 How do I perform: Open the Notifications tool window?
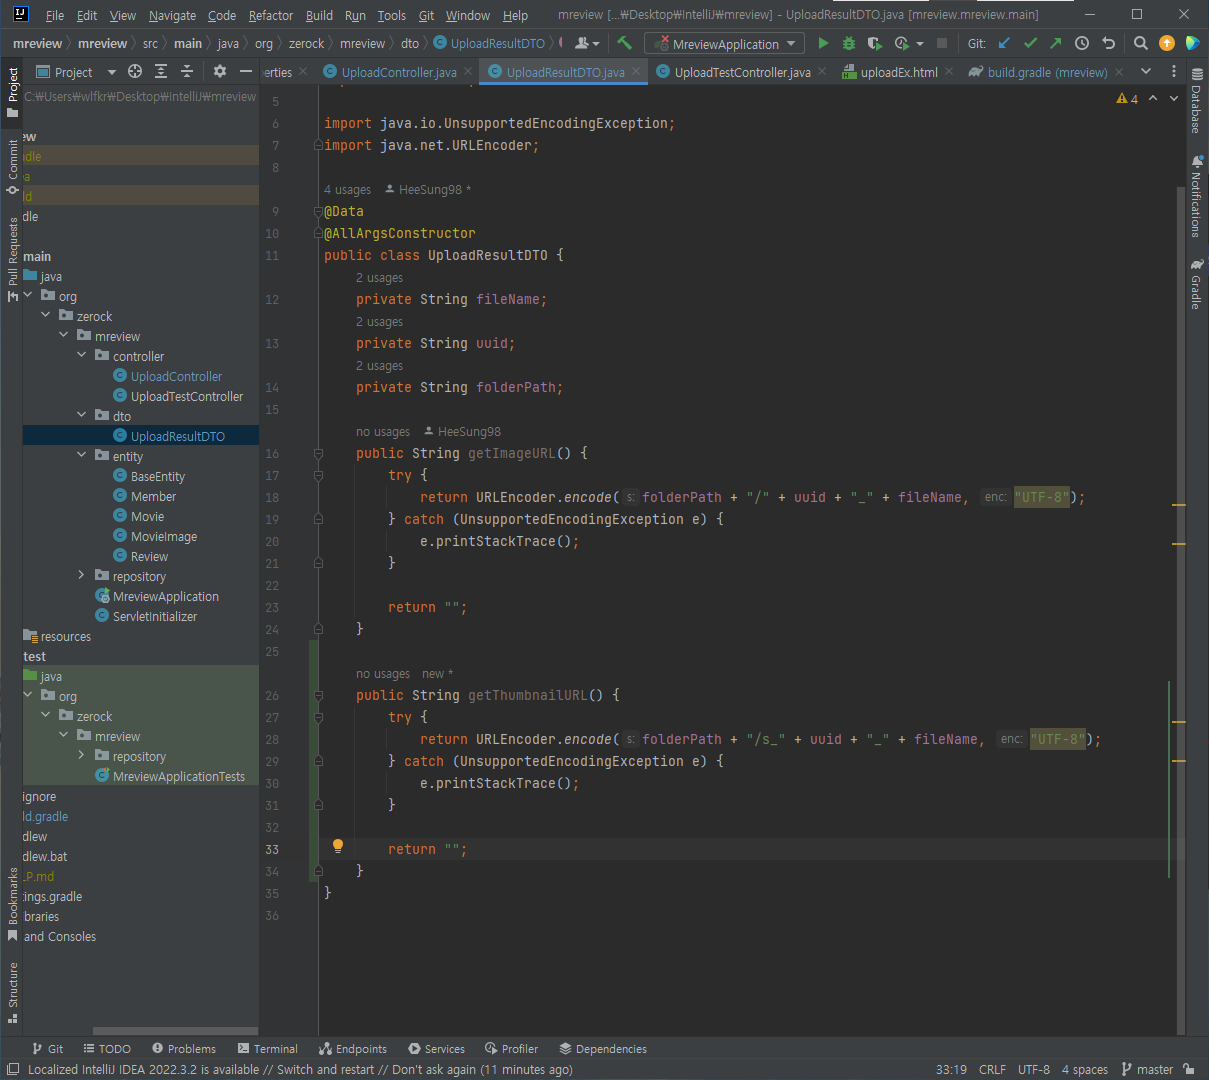click(1197, 197)
